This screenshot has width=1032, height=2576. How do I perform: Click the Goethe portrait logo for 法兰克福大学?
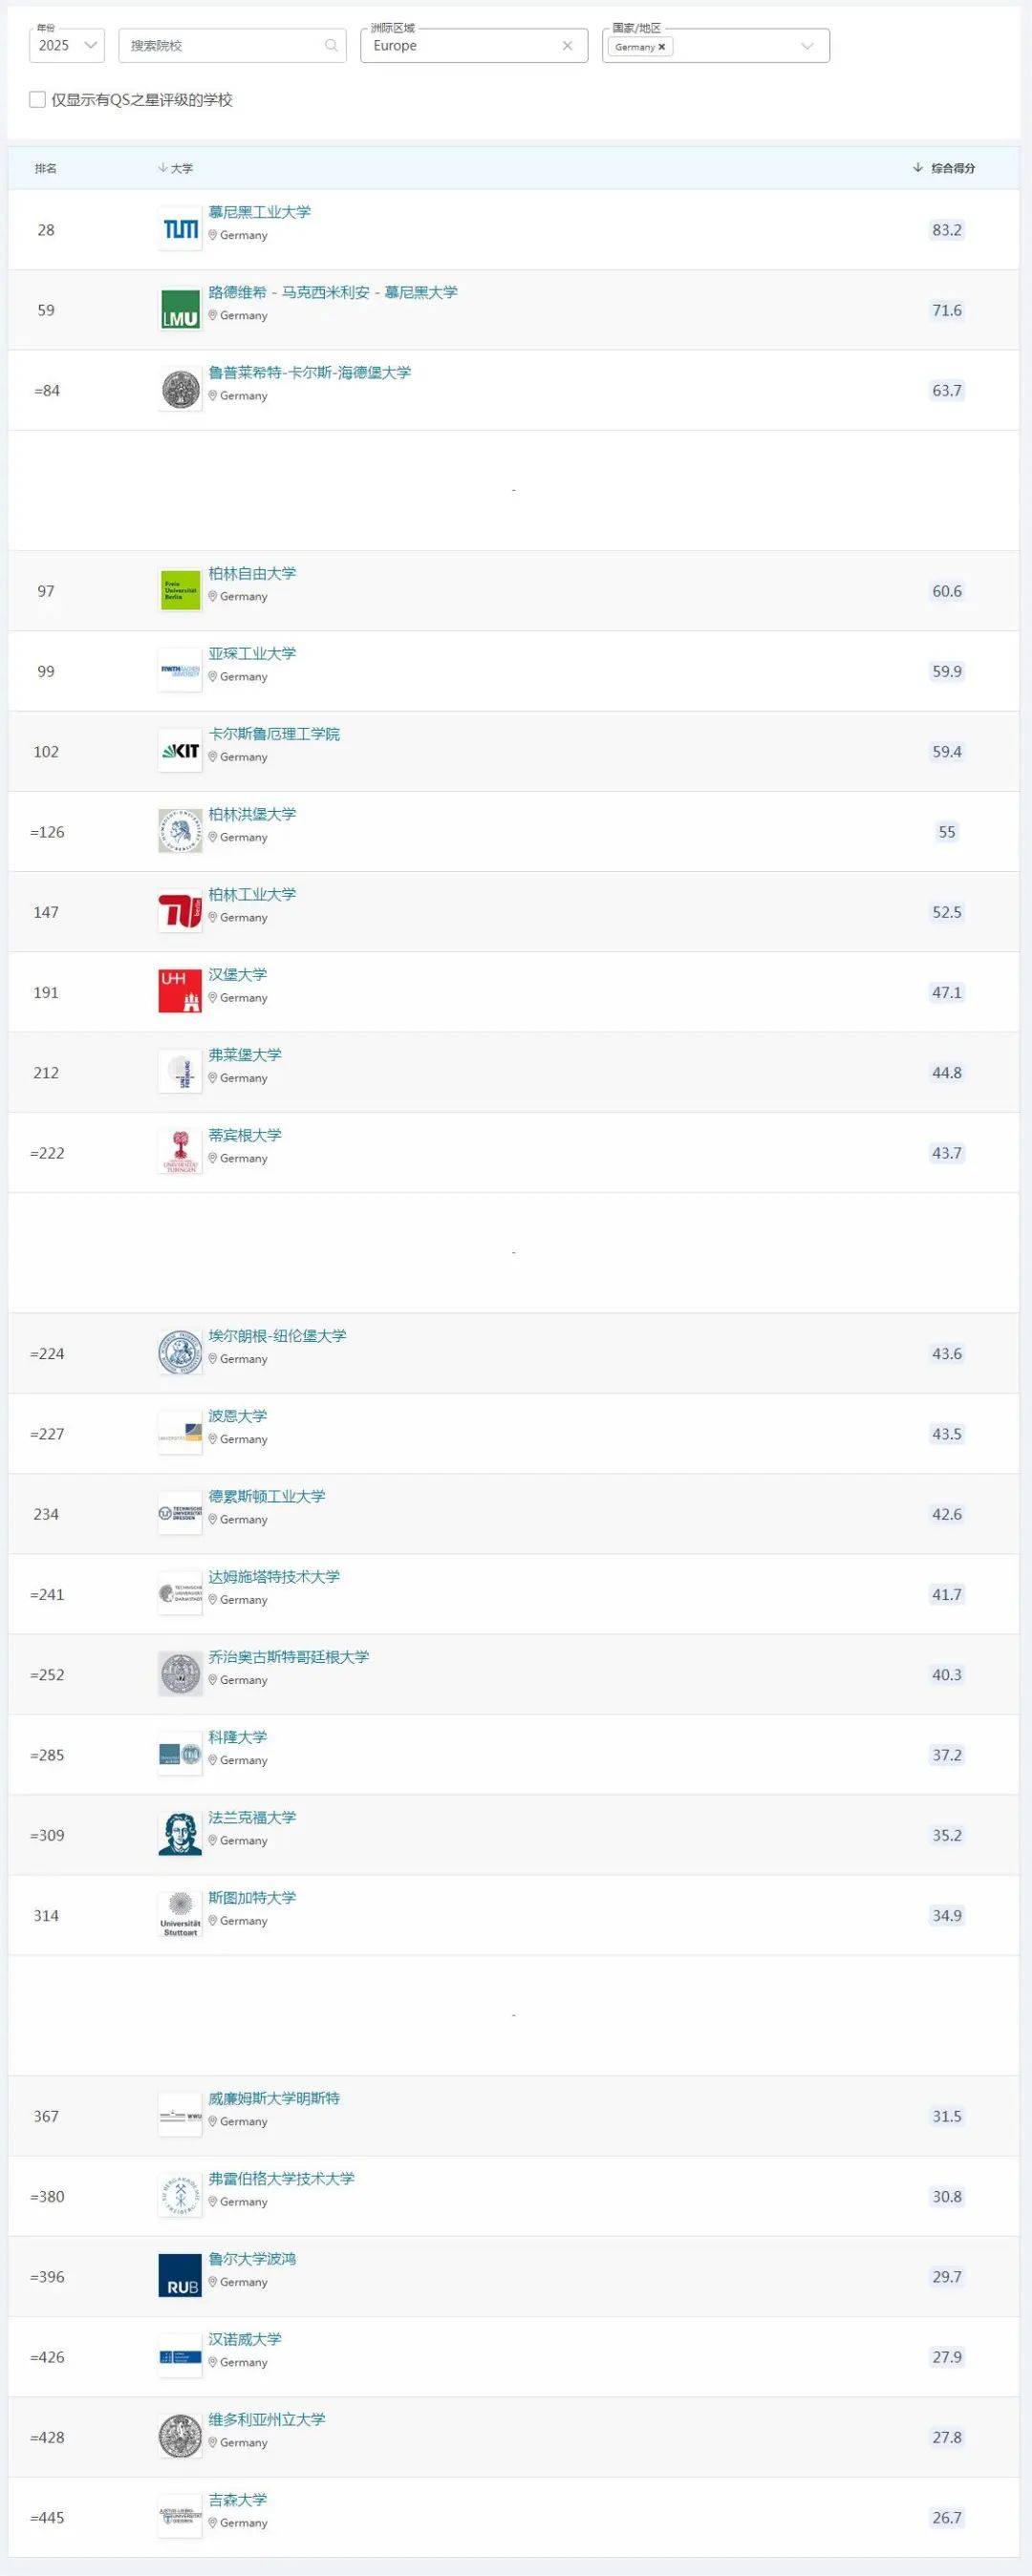180,1835
